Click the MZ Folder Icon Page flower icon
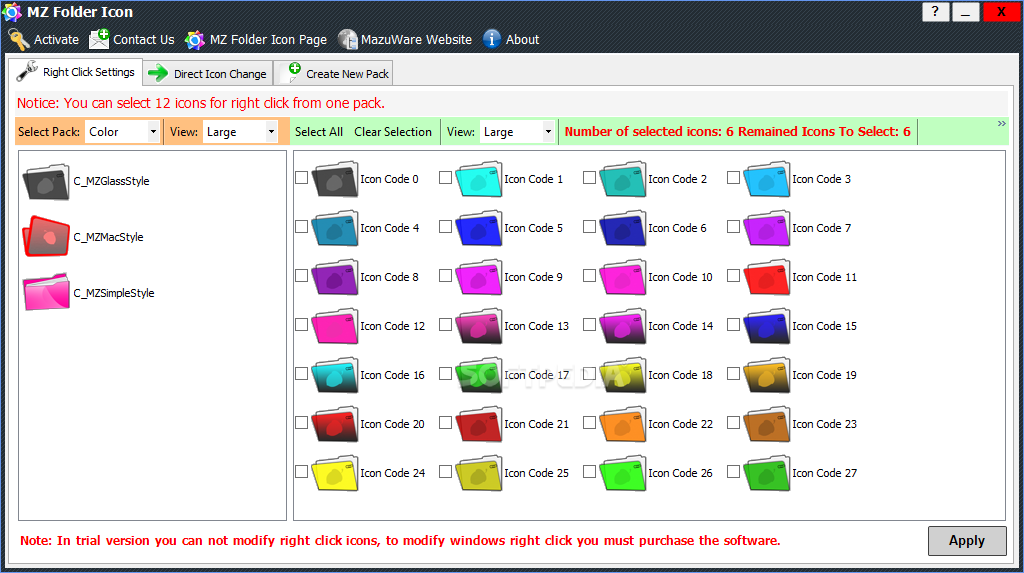 (195, 40)
